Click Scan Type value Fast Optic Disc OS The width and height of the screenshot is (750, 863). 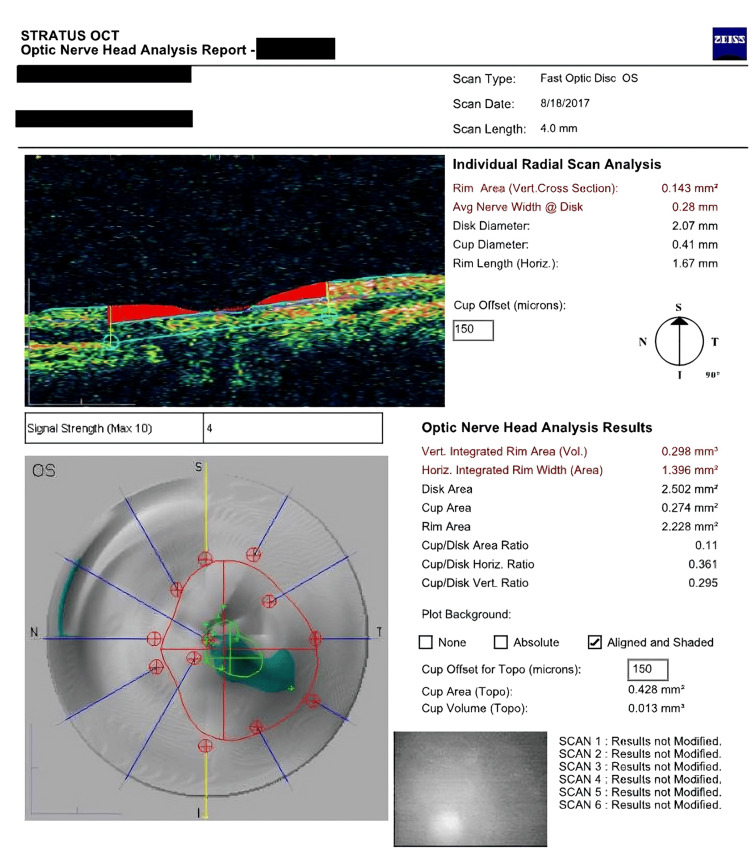[x=589, y=78]
